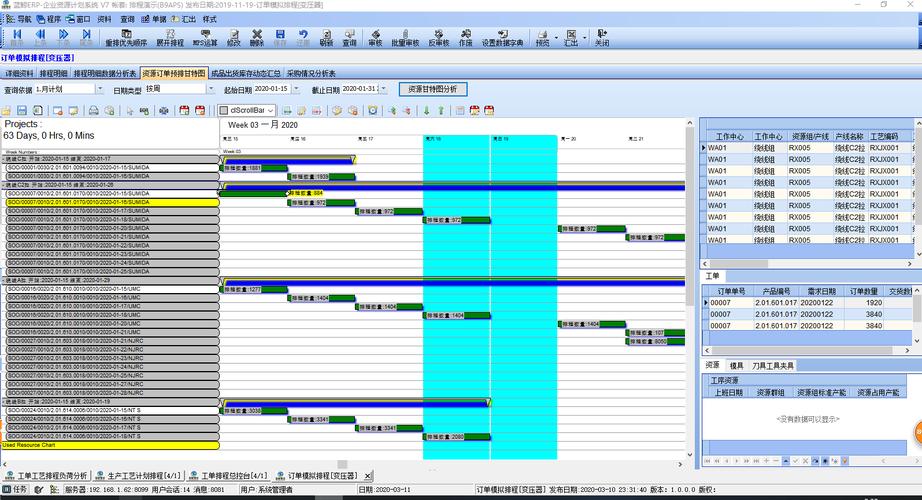The width and height of the screenshot is (922, 500).
Task: Click the Gantt toolbar save disk icon
Action: pos(21,110)
